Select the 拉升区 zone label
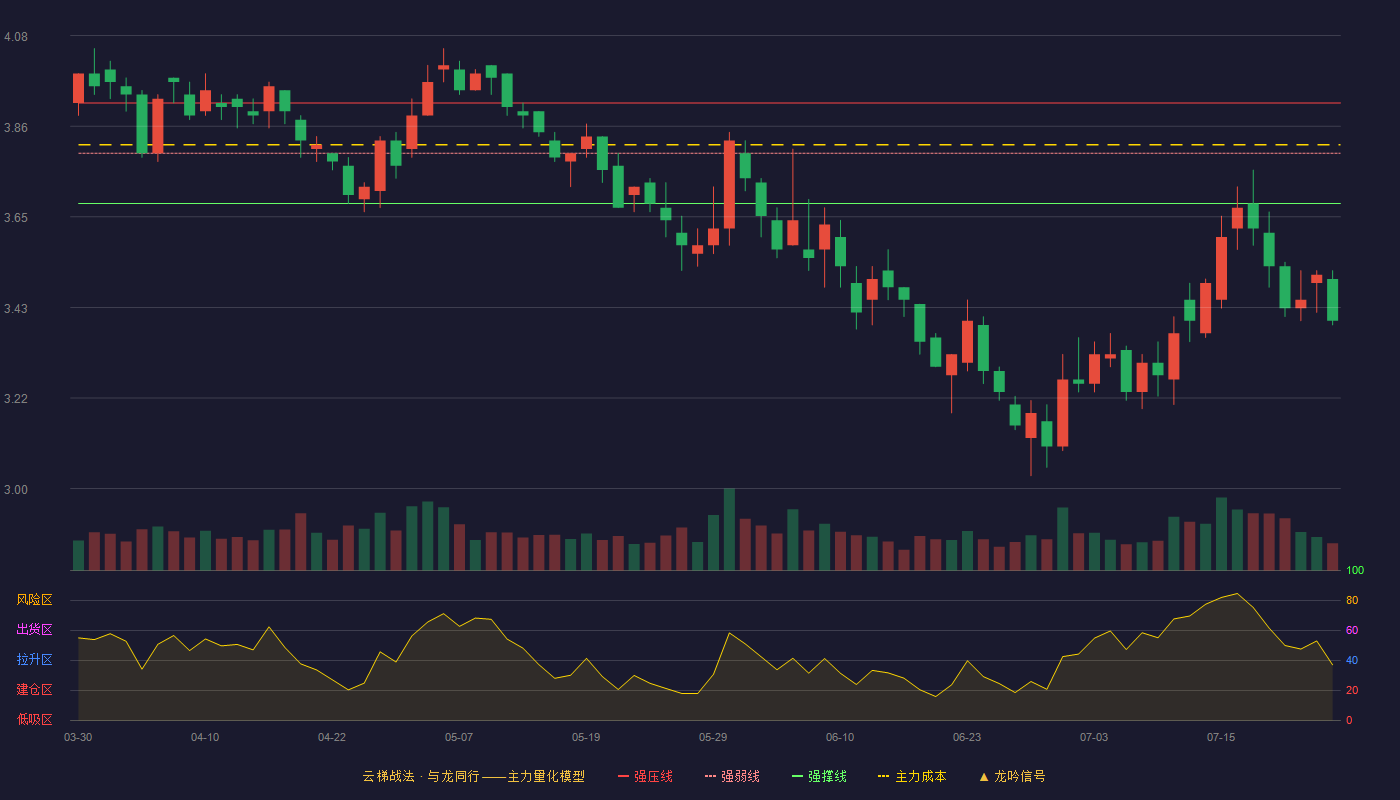The image size is (1400, 800). pyautogui.click(x=34, y=660)
